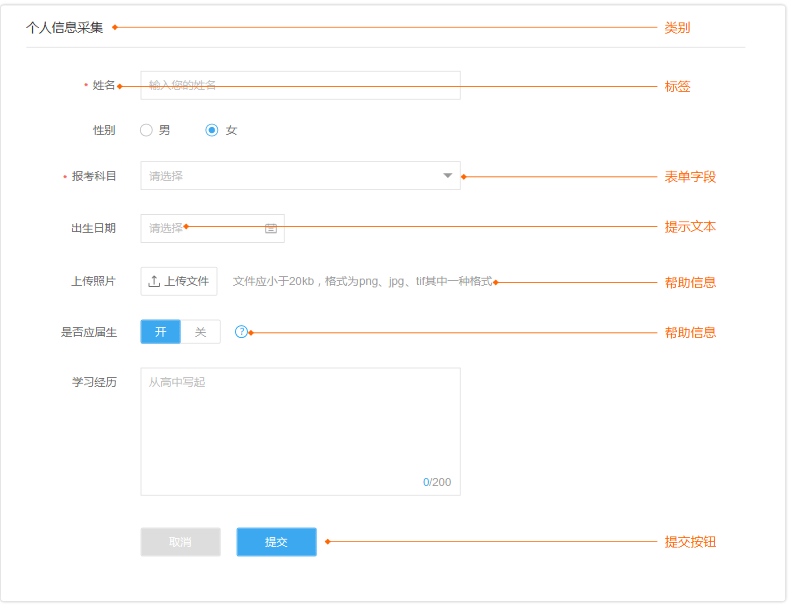Open the 出生日期 date picker field

point(213,228)
